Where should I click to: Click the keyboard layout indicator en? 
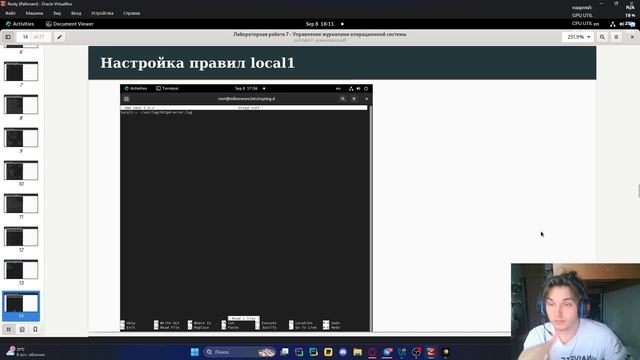(x=596, y=24)
